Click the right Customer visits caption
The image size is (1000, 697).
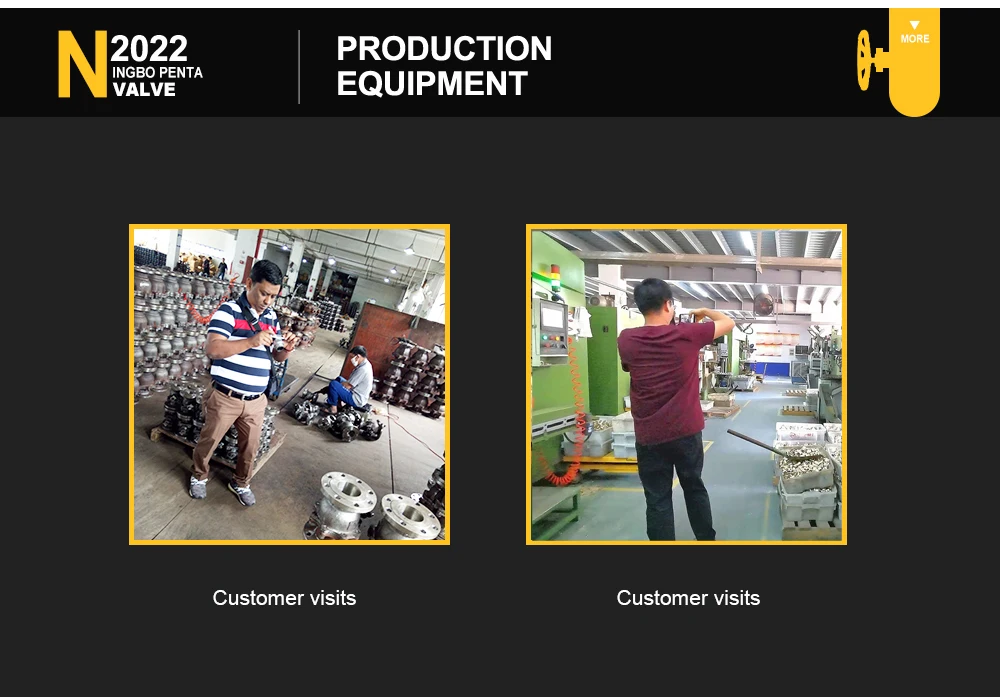pyautogui.click(x=688, y=598)
